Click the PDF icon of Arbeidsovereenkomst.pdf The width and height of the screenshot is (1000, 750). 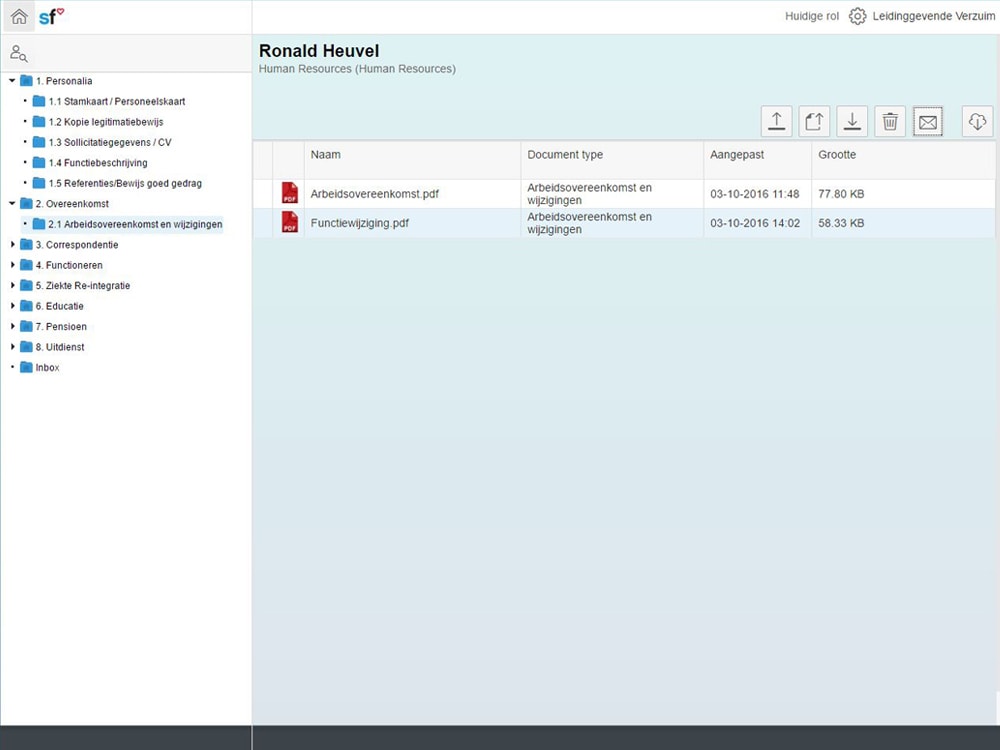290,193
